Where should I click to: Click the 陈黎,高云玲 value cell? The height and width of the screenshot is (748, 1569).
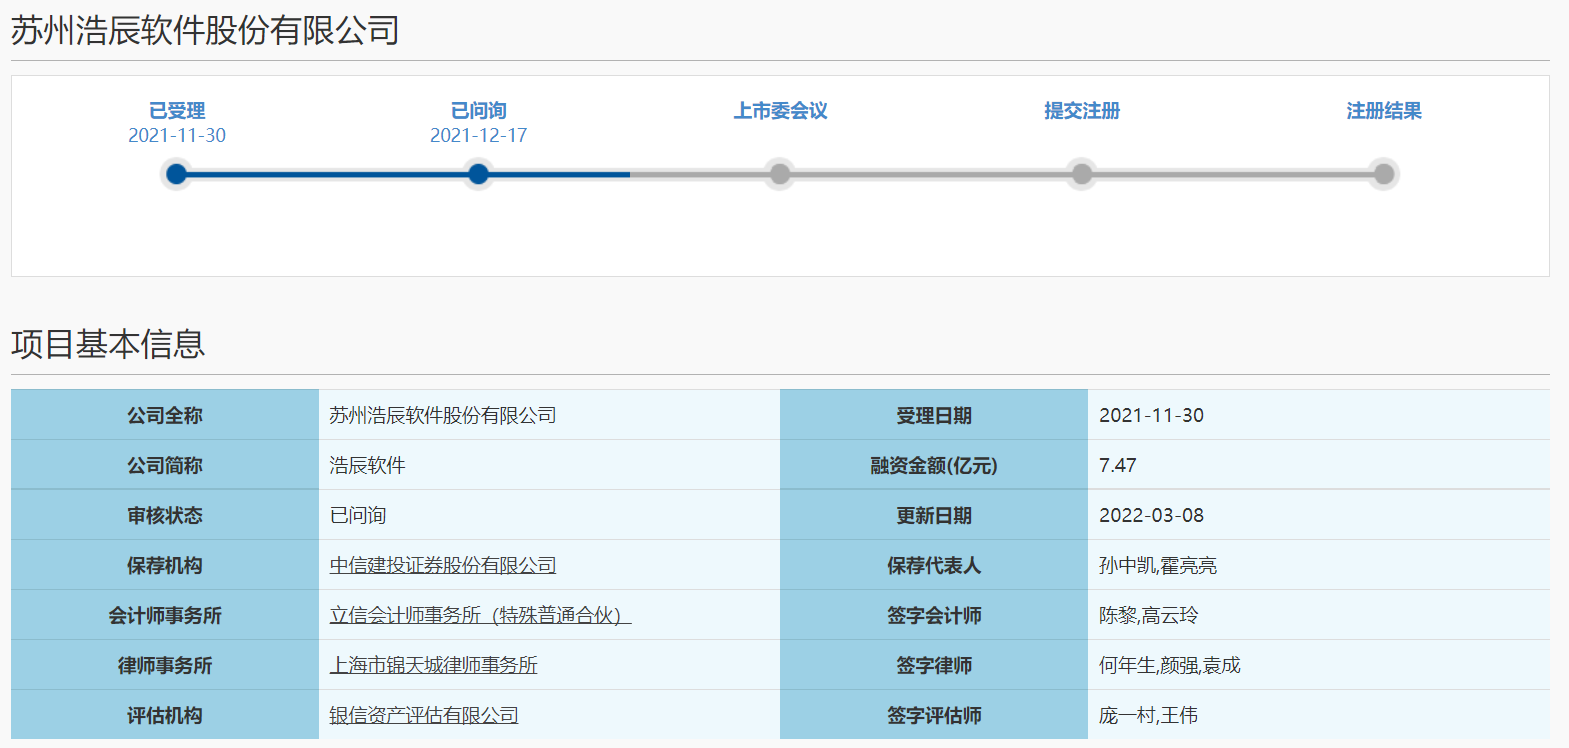point(1319,615)
